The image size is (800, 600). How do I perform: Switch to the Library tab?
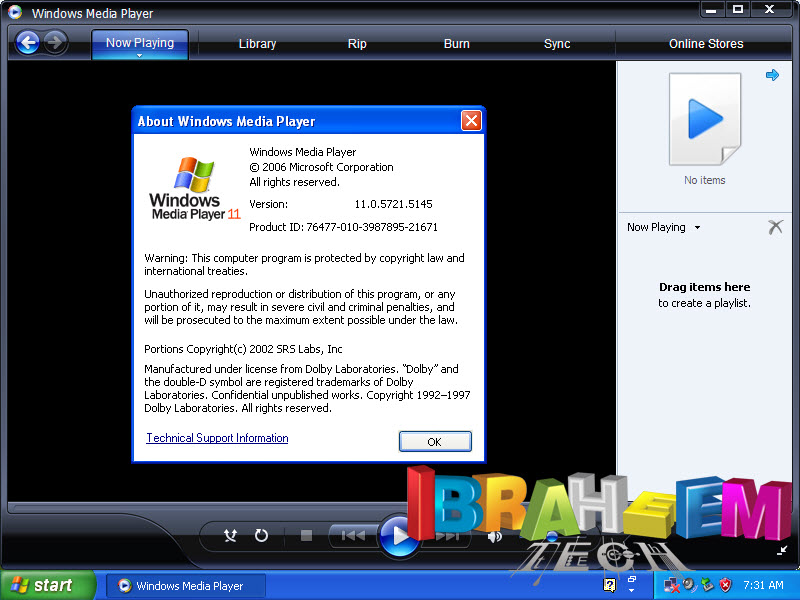pyautogui.click(x=257, y=44)
